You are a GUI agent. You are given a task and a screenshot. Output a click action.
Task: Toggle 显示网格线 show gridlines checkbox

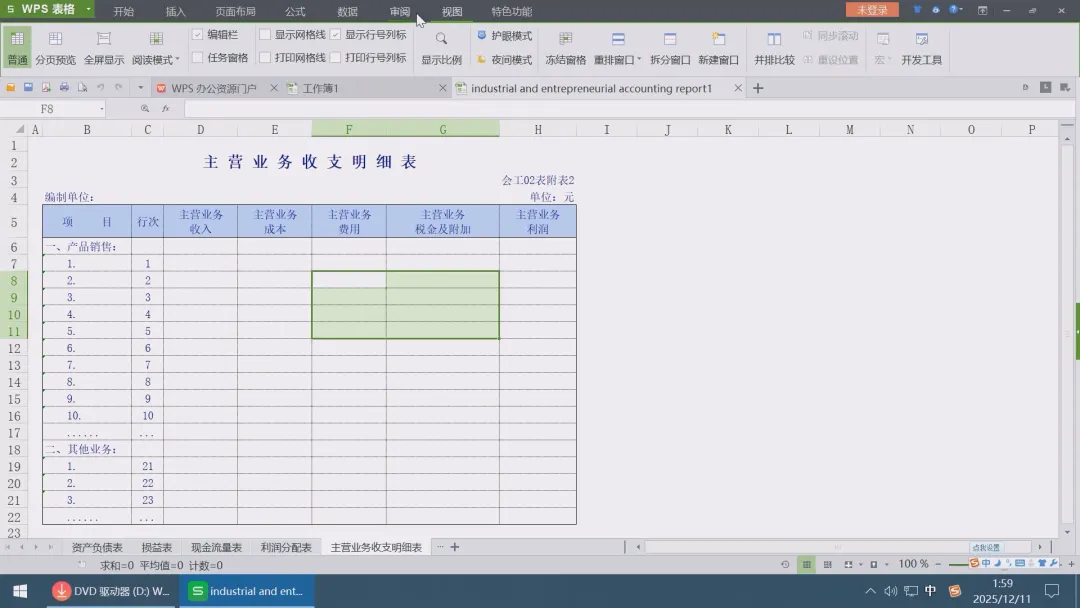[x=265, y=34]
